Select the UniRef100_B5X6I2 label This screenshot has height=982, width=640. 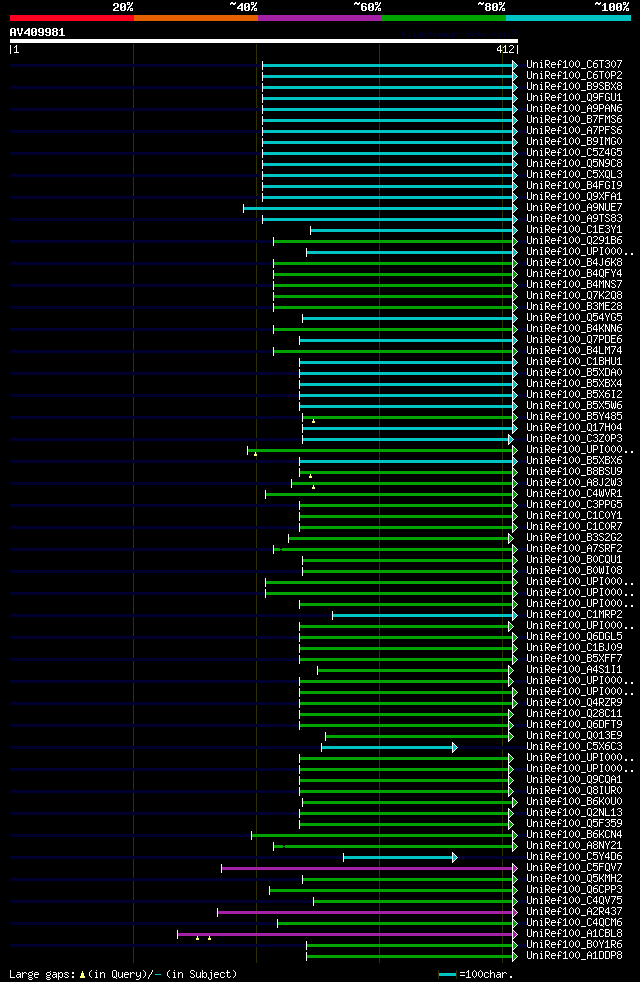[574, 395]
